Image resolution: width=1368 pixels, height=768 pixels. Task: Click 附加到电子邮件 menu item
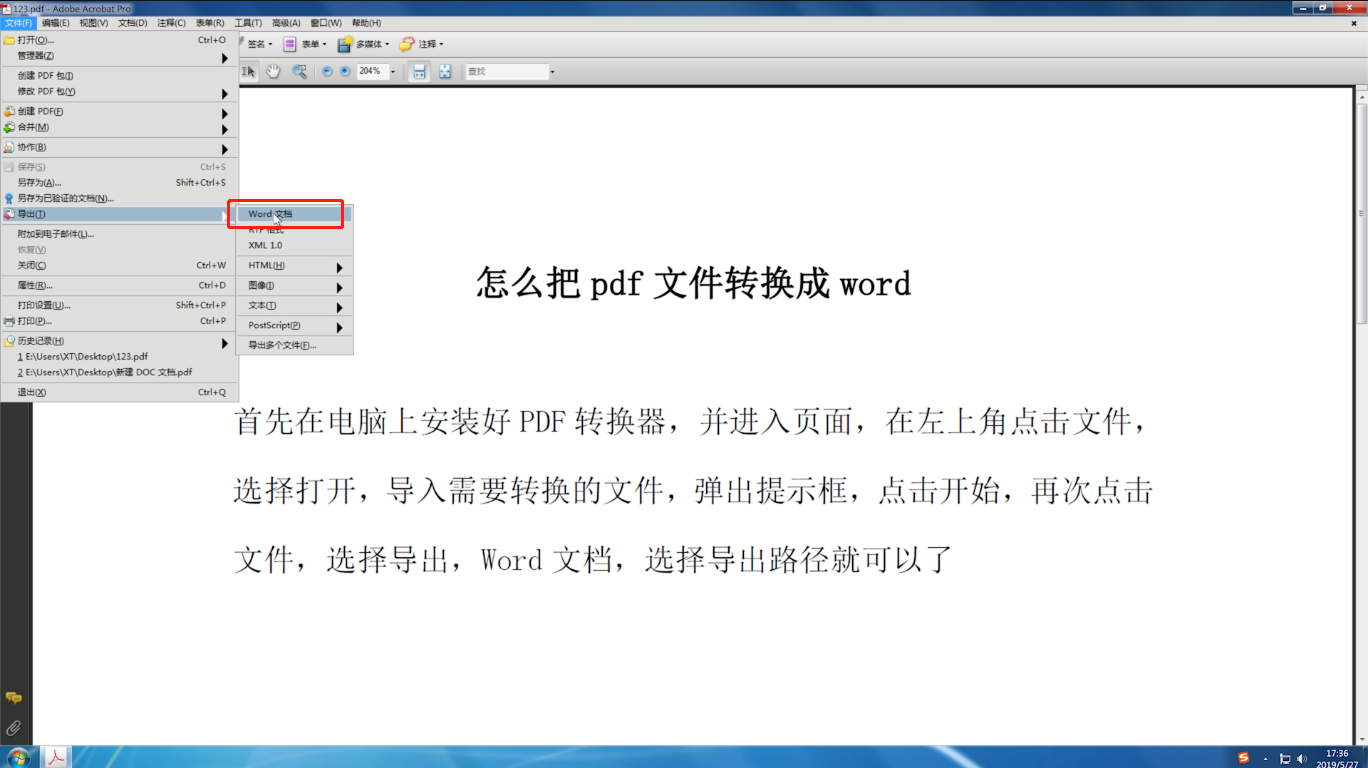click(119, 234)
